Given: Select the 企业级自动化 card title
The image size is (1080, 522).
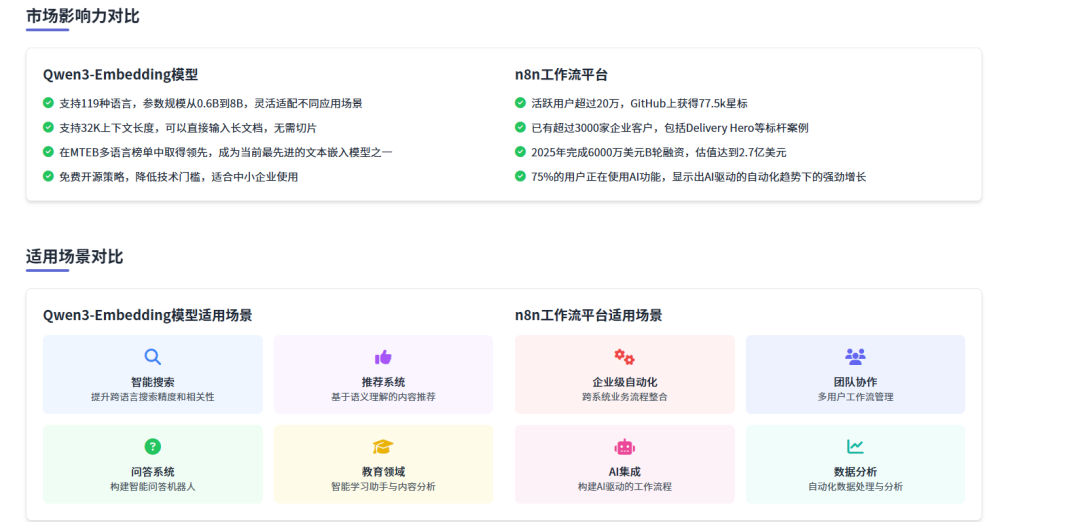Looking at the screenshot, I should [625, 382].
